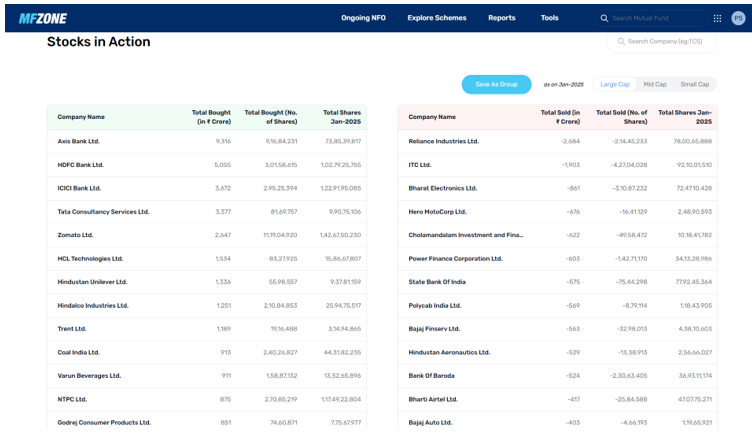Click Bajaj Auto Ltd.
Viewport: 752px width, 443px height.
click(x=430, y=423)
